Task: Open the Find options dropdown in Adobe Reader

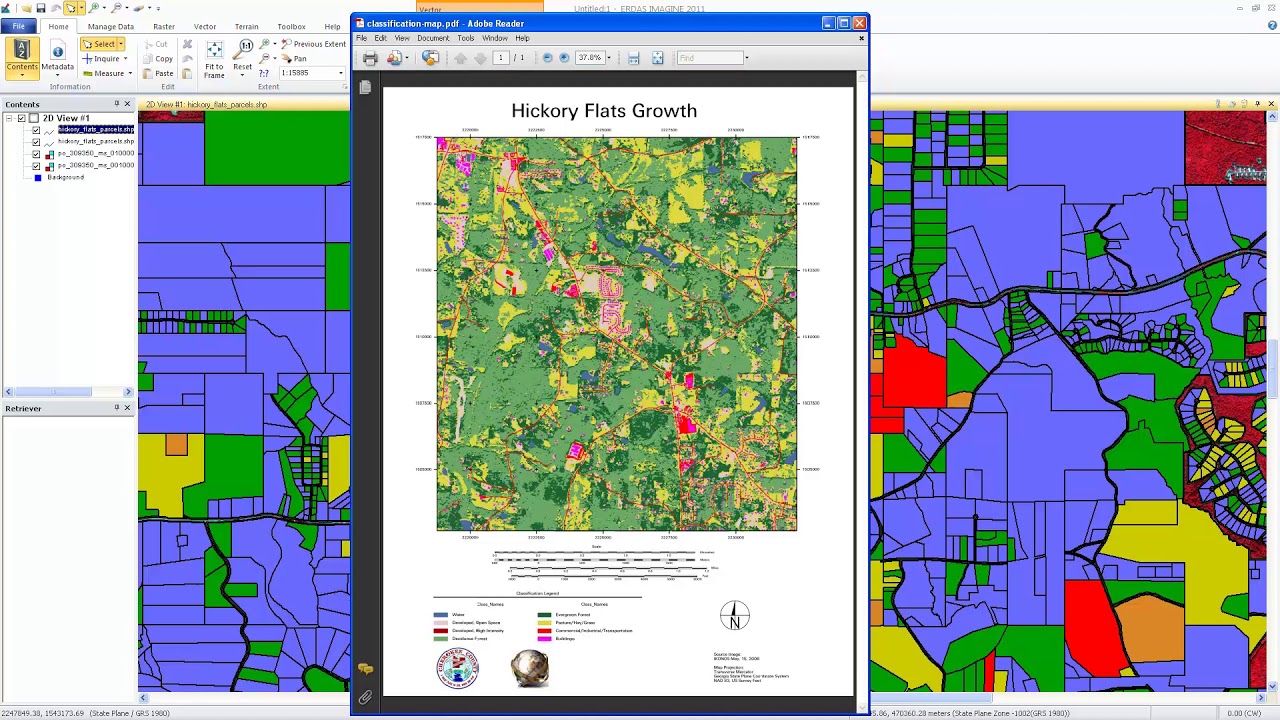Action: 746,58
